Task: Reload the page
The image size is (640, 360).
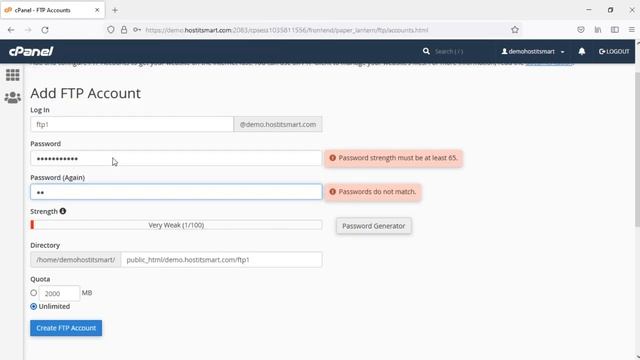Action: (x=45, y=30)
